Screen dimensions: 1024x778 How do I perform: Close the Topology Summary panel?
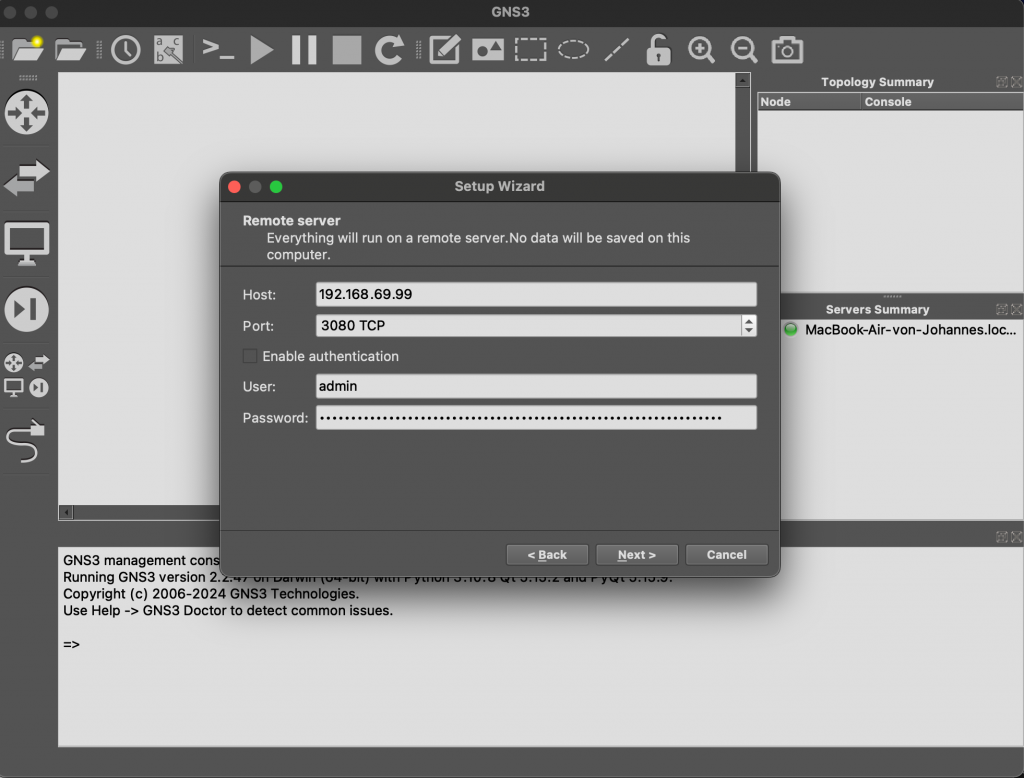pyautogui.click(x=1016, y=82)
